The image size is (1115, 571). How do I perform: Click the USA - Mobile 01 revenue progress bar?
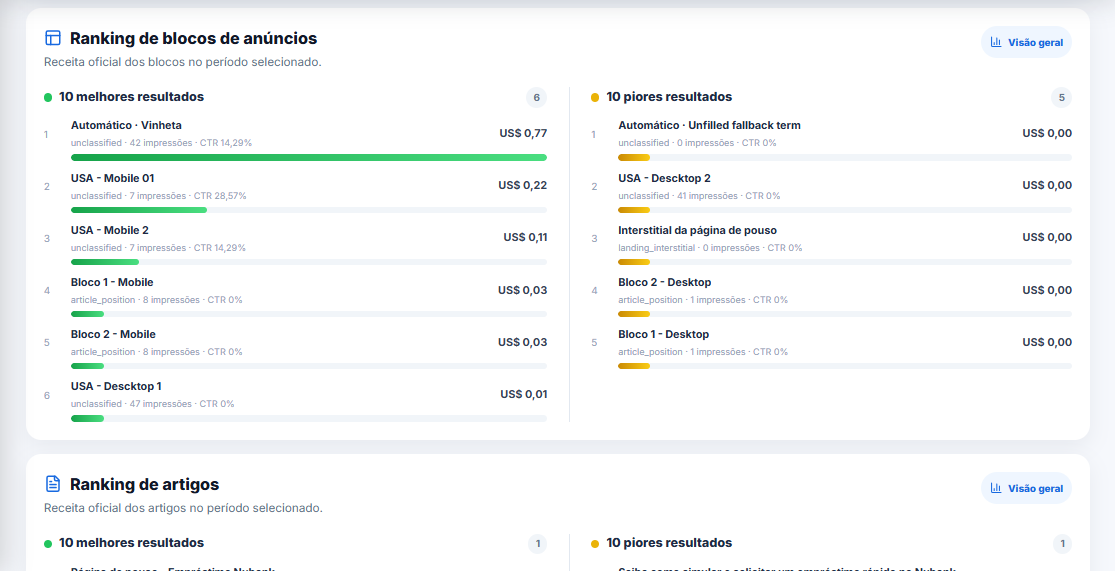(x=309, y=210)
